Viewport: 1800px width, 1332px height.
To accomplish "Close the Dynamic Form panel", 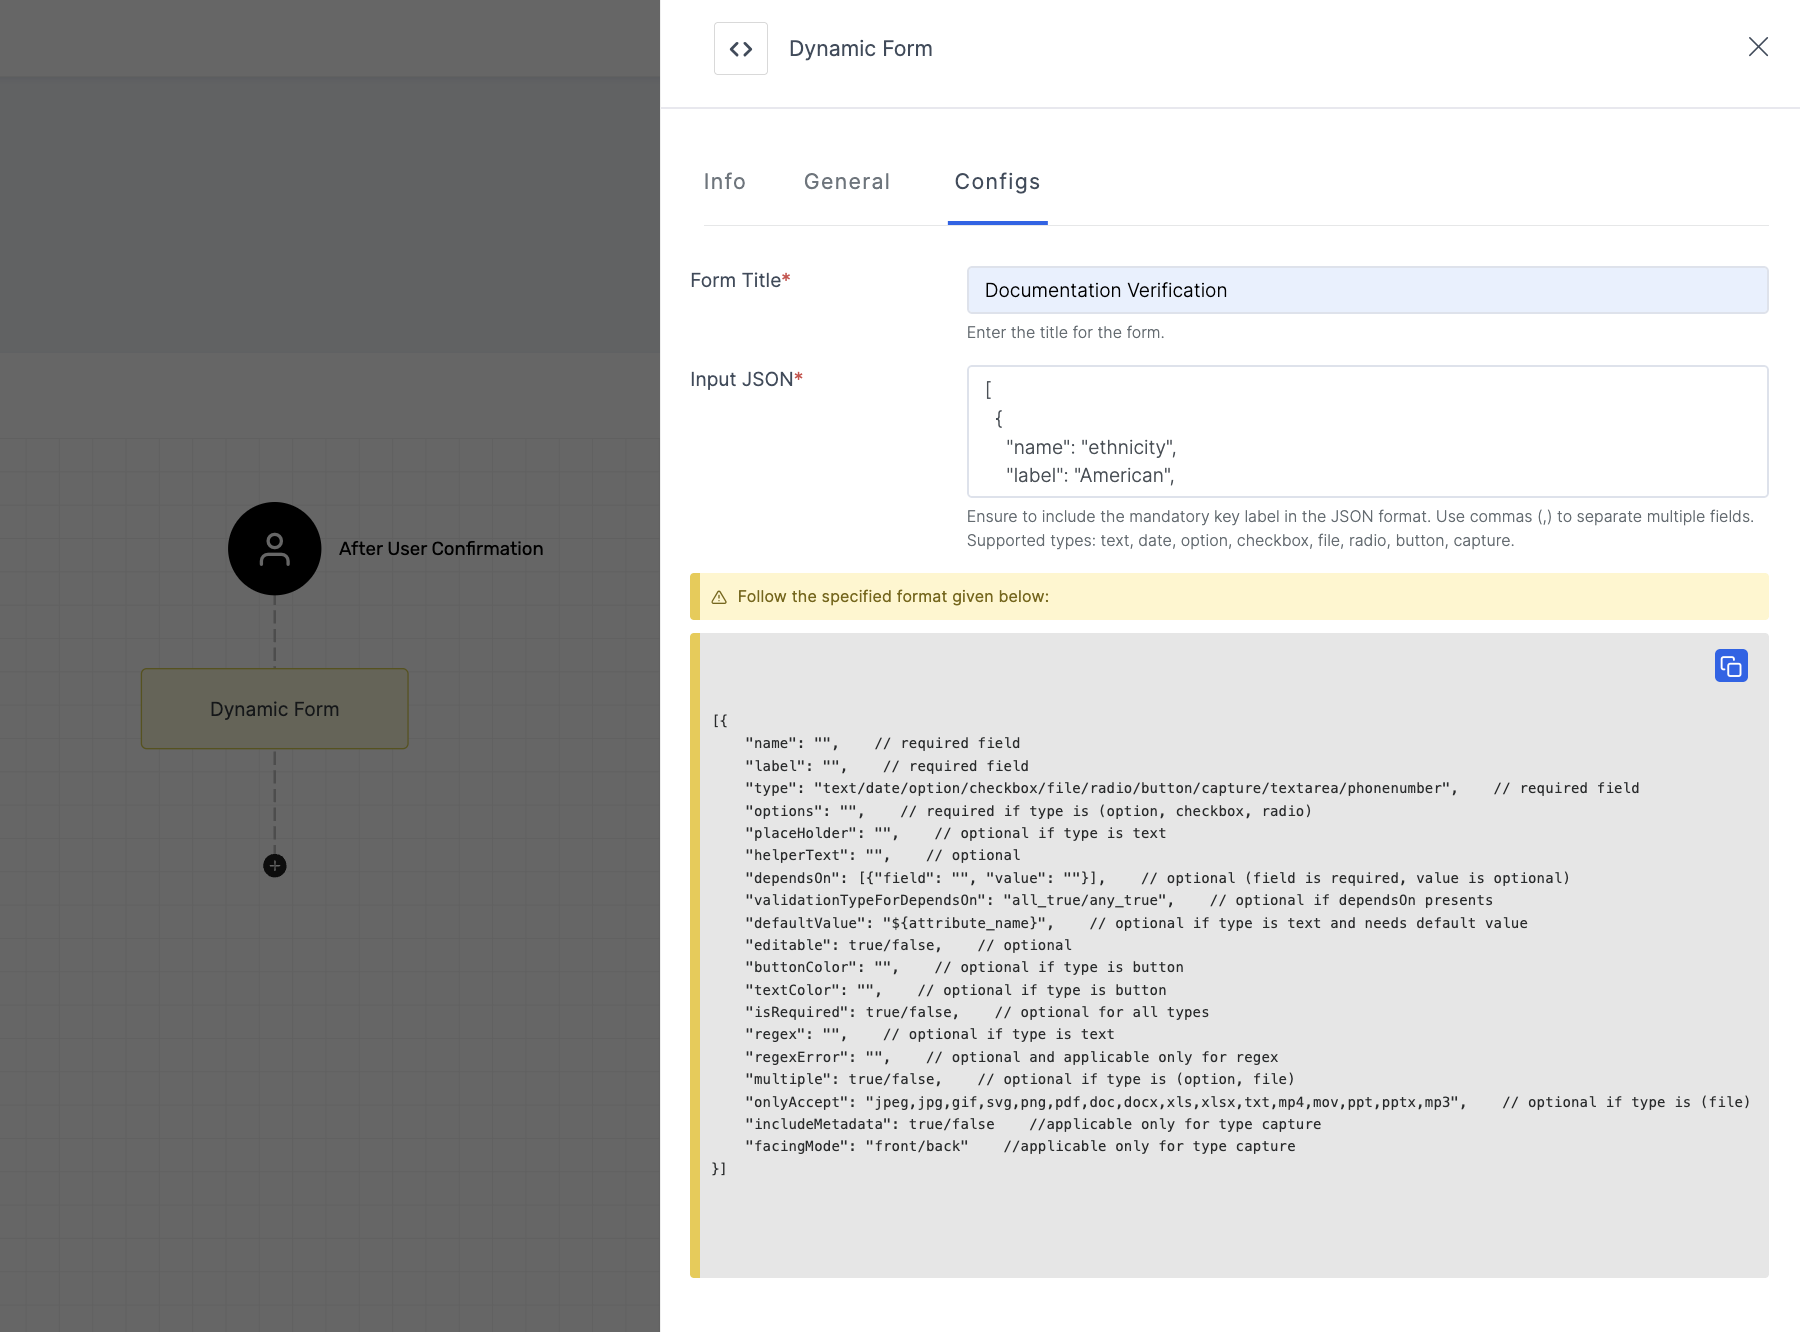I will [x=1758, y=47].
